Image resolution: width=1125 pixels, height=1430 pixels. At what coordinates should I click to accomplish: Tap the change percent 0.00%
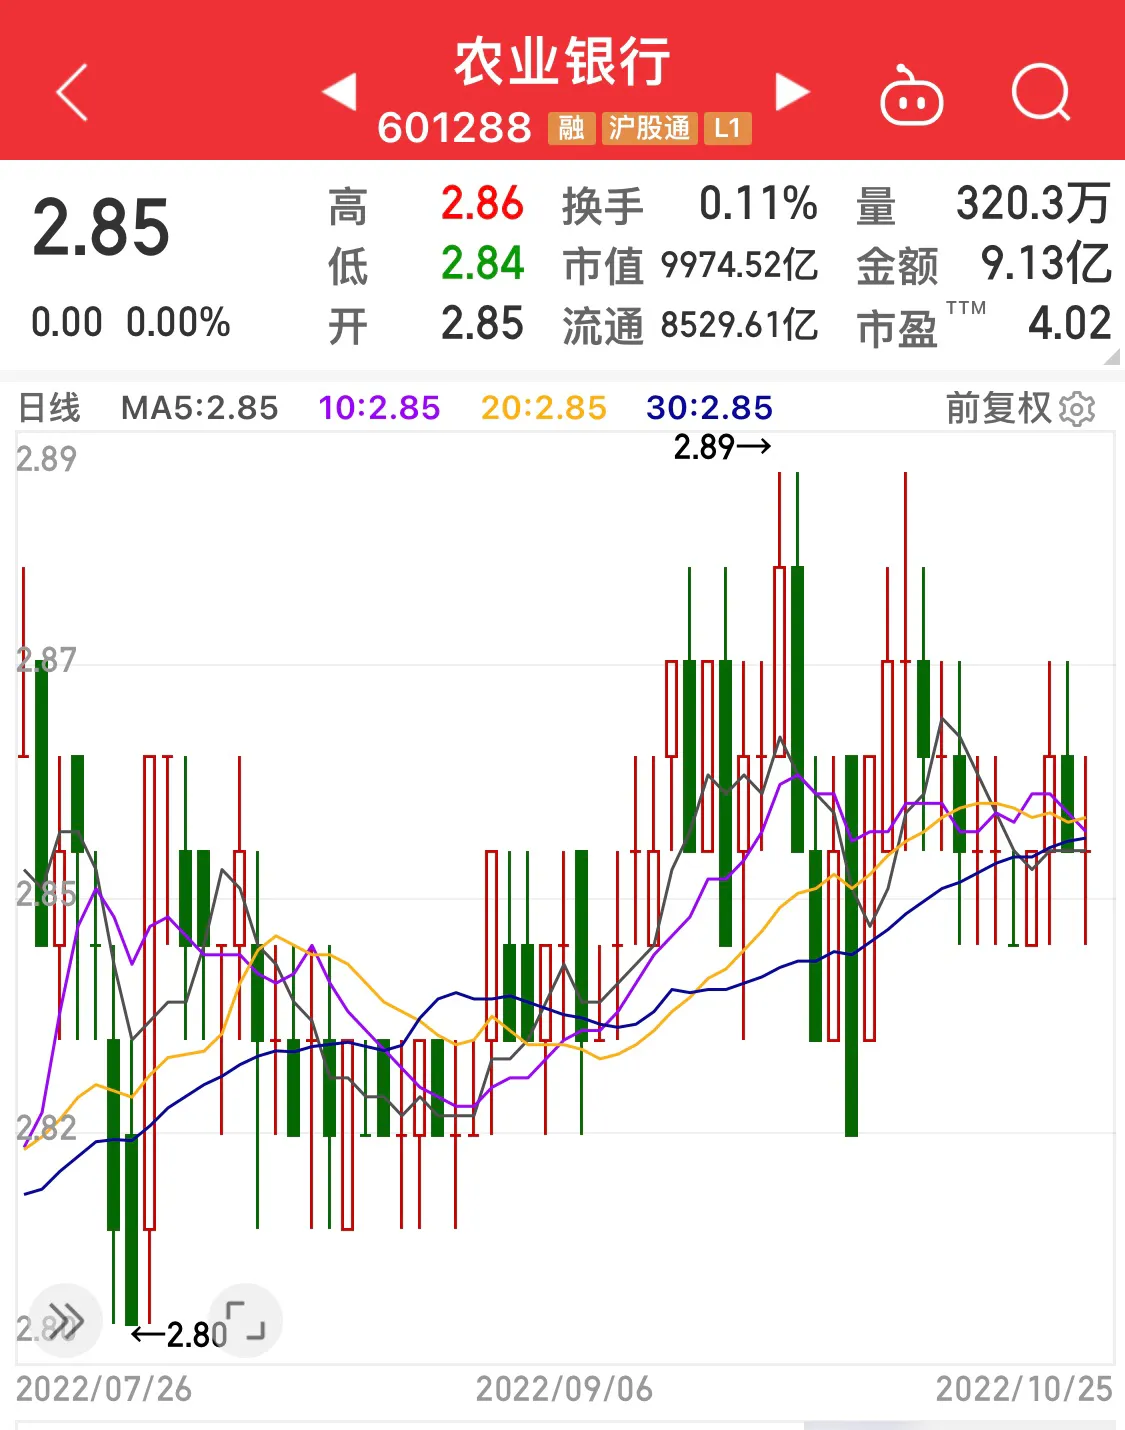178,323
